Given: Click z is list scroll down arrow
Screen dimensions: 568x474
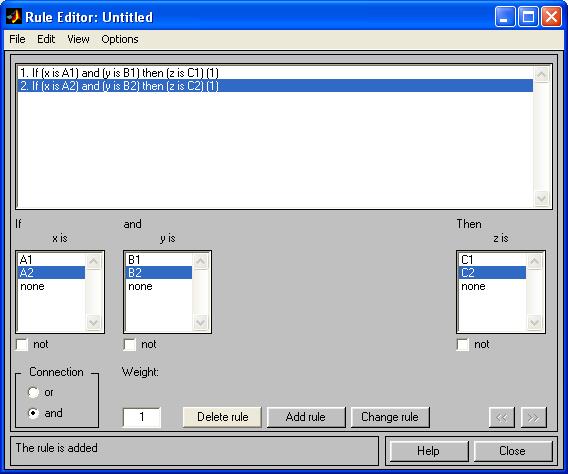Looking at the screenshot, I should 534,322.
